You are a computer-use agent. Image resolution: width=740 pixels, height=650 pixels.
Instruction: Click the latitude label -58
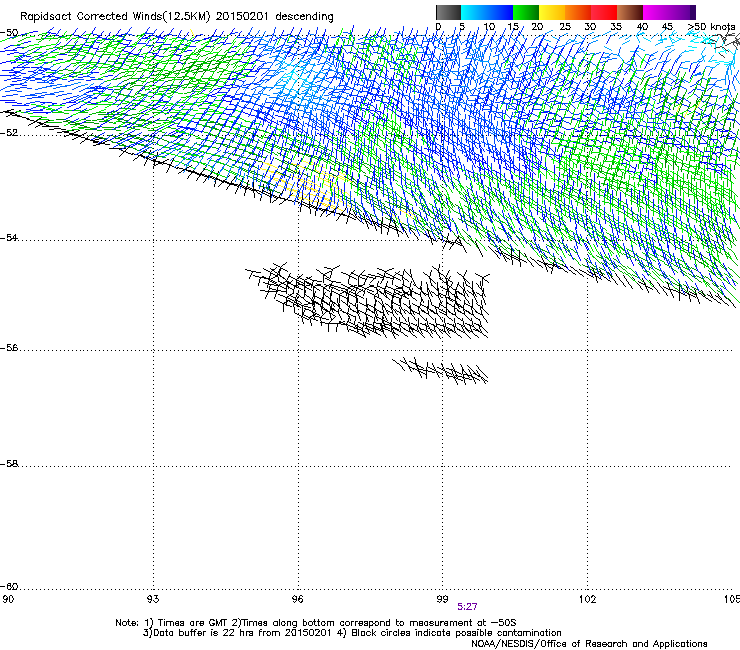tap(9, 464)
